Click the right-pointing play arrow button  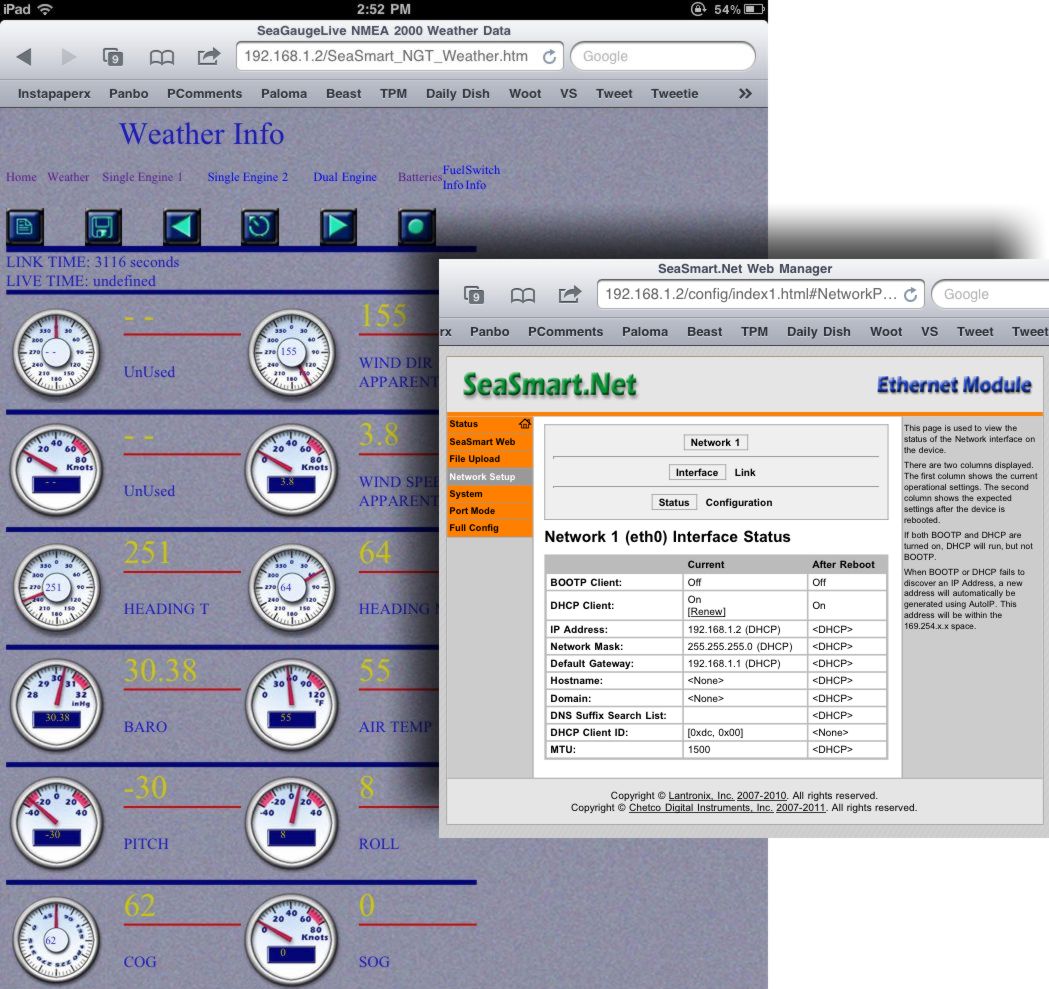[x=338, y=227]
